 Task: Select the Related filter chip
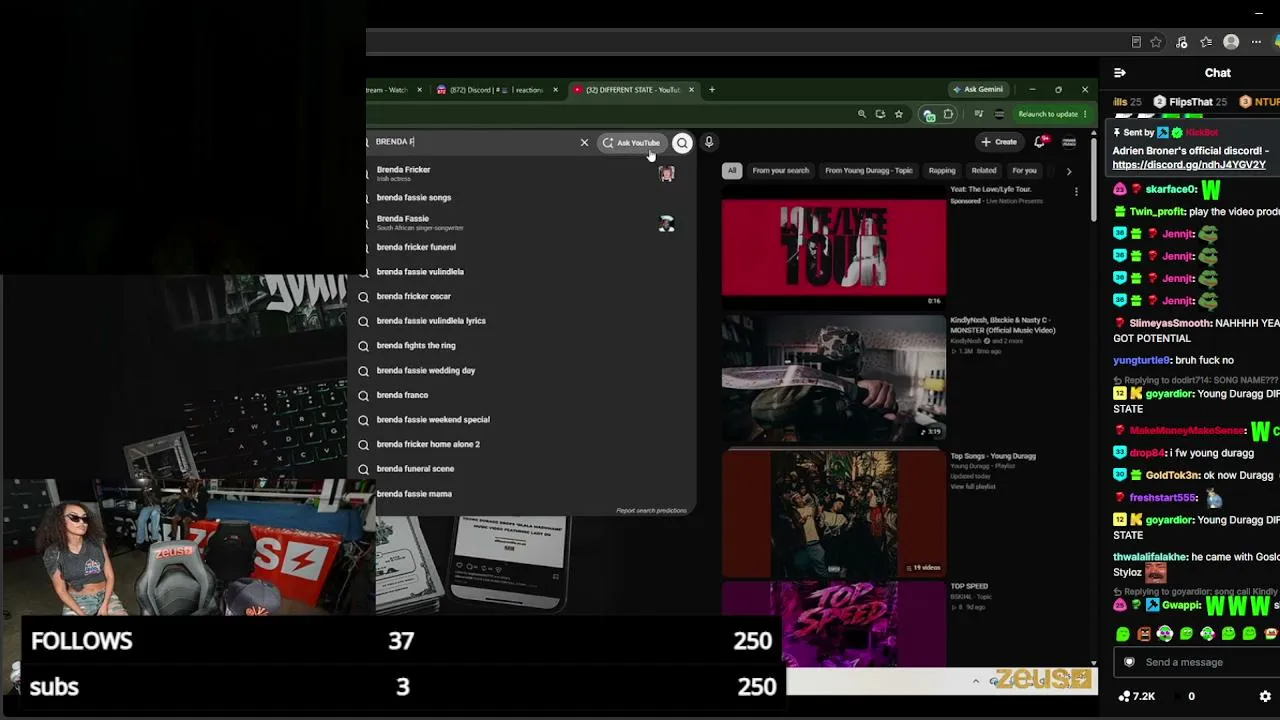pos(984,171)
